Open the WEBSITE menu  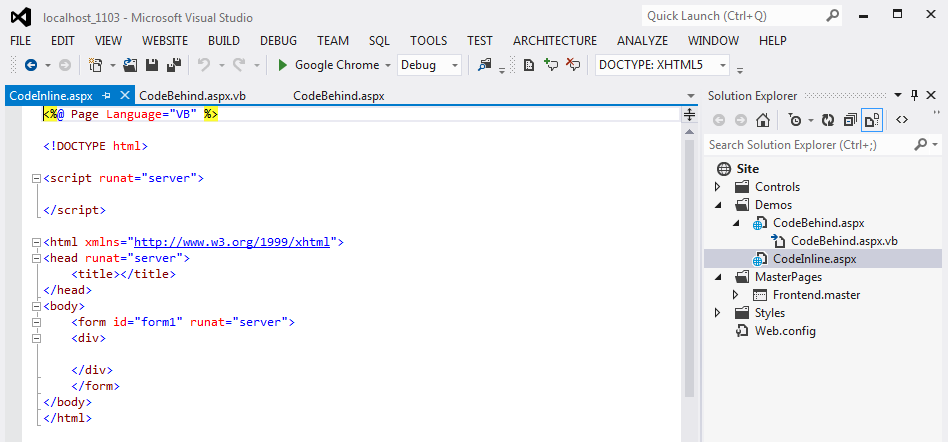[x=165, y=41]
